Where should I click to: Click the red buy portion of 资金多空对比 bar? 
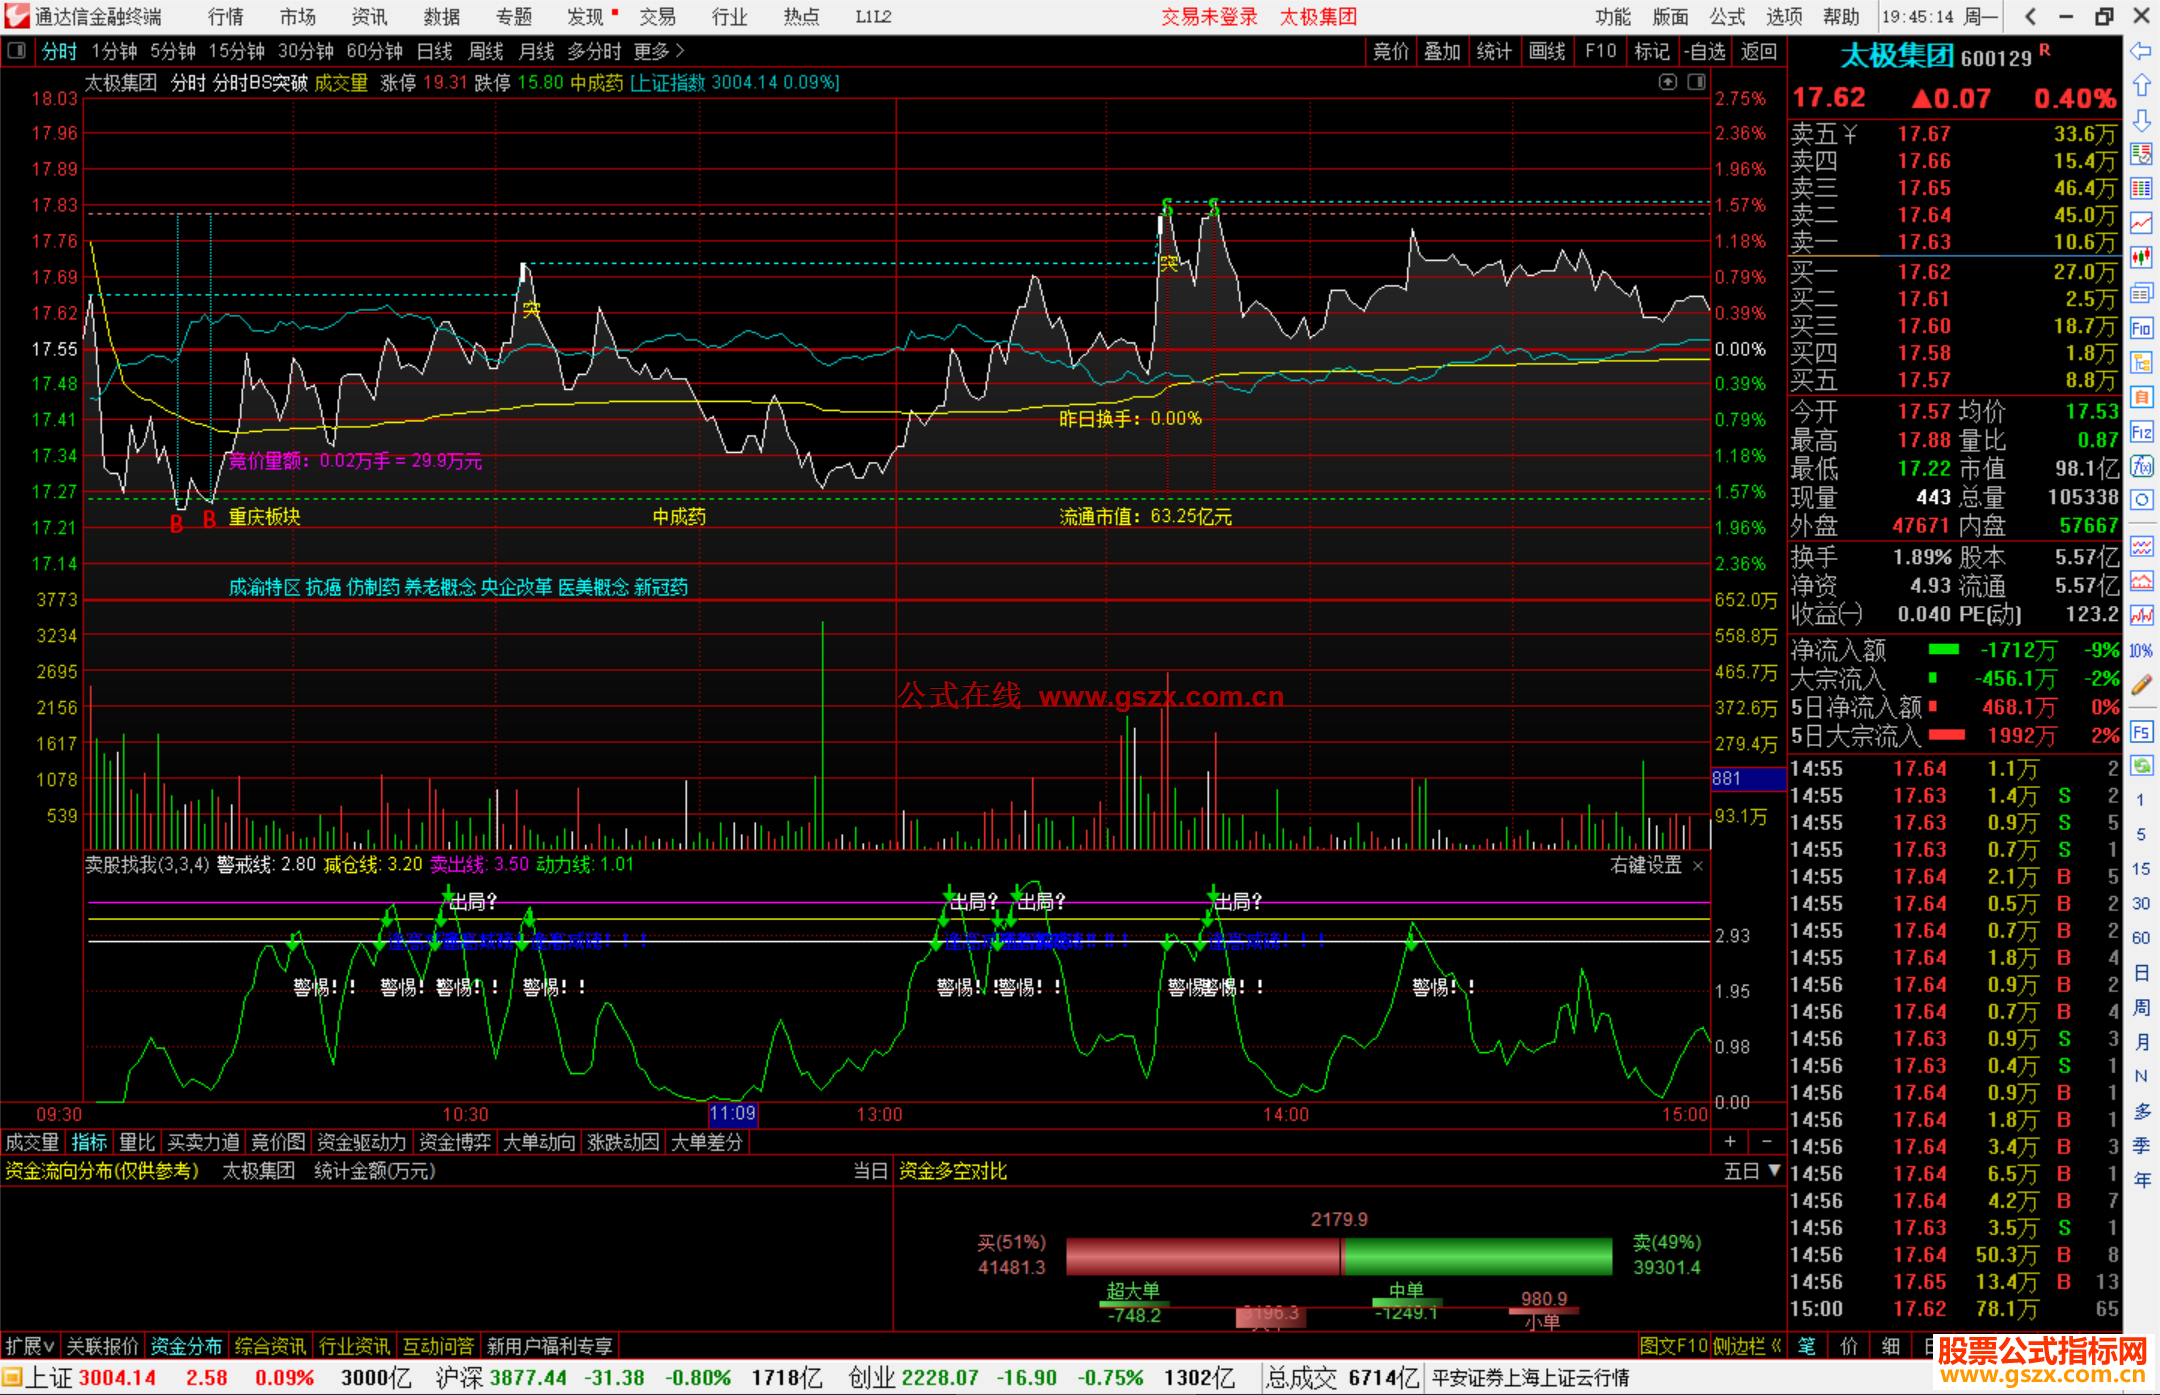pos(1203,1256)
